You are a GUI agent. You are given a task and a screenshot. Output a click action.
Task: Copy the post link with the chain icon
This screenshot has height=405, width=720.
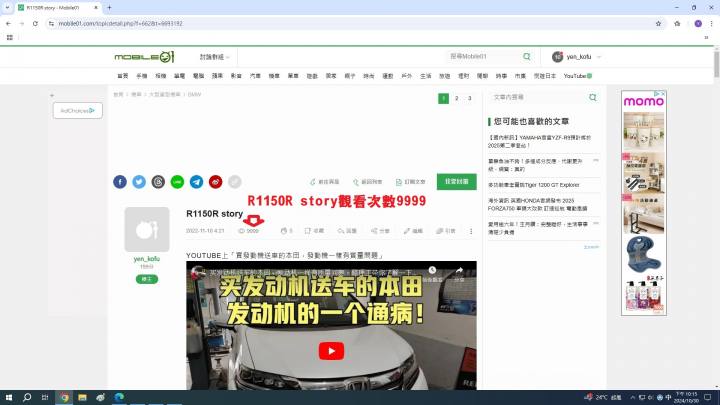pos(234,182)
